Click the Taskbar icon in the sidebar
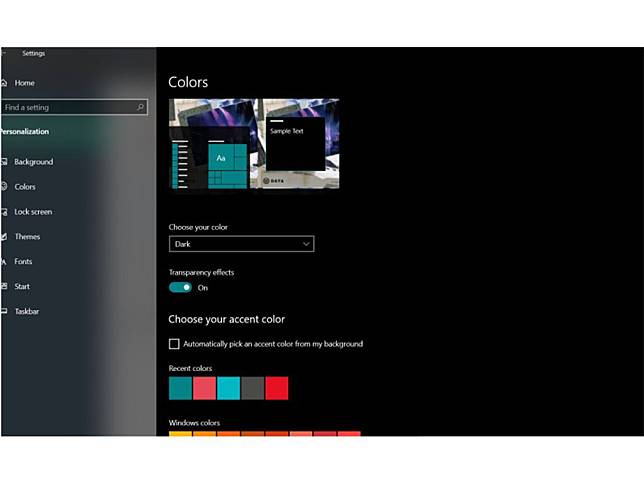The width and height of the screenshot is (644, 483). (x=5, y=311)
